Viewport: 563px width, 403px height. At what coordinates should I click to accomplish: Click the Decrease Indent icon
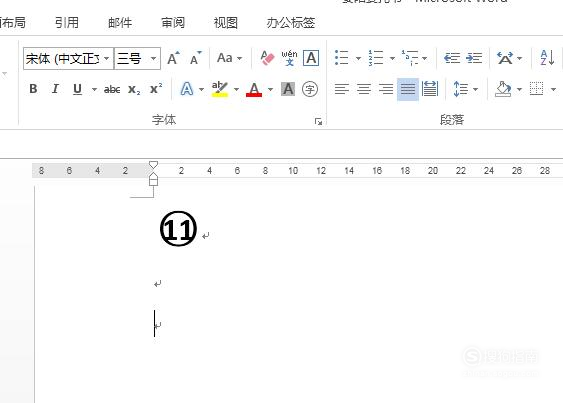pyautogui.click(x=452, y=58)
